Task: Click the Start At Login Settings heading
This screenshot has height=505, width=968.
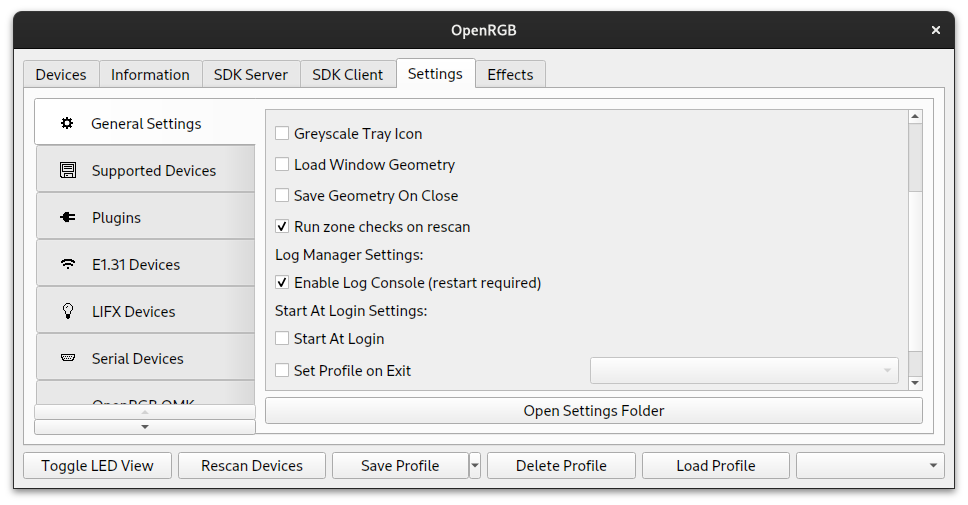Action: click(351, 311)
